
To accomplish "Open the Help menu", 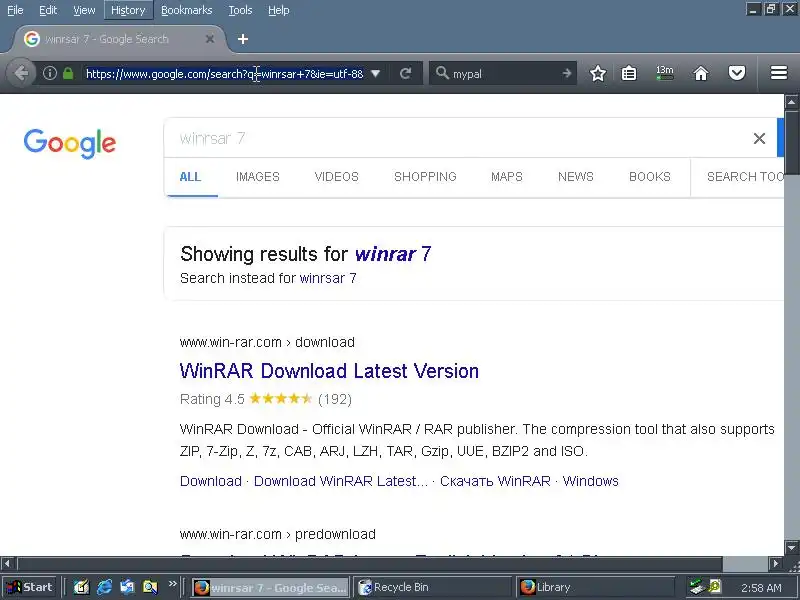I will click(279, 10).
